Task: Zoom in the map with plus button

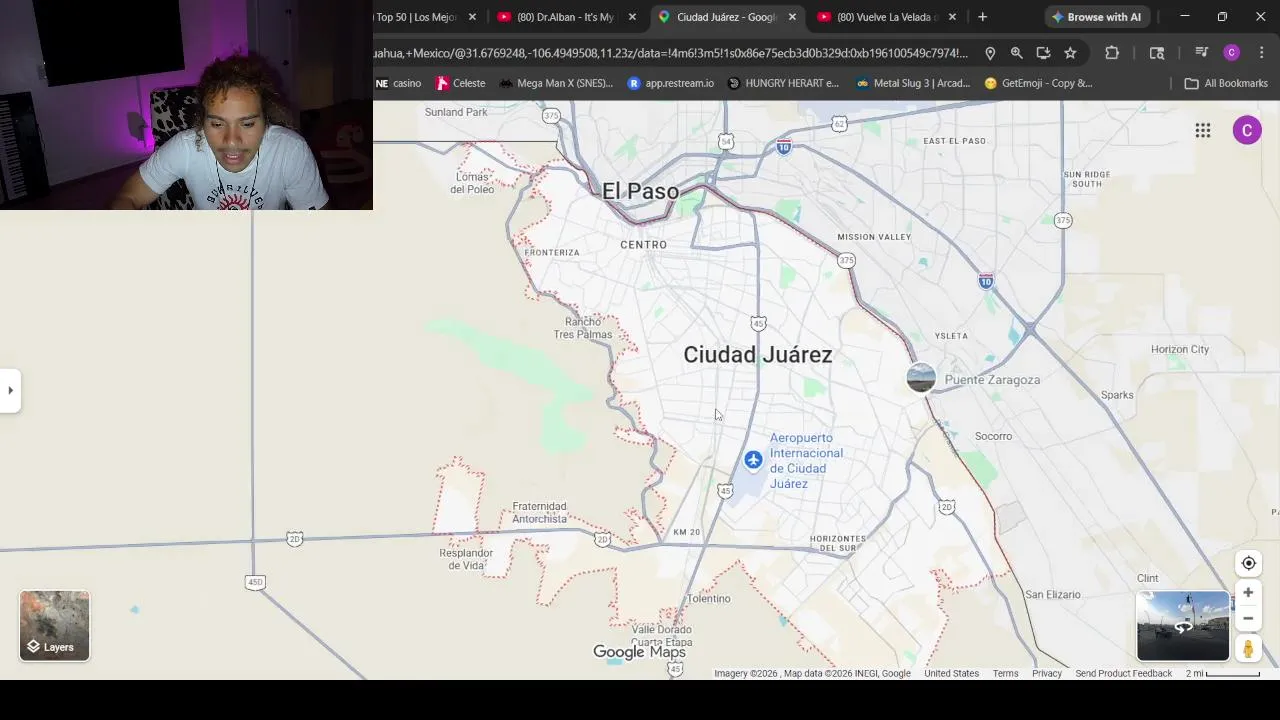Action: point(1248,592)
